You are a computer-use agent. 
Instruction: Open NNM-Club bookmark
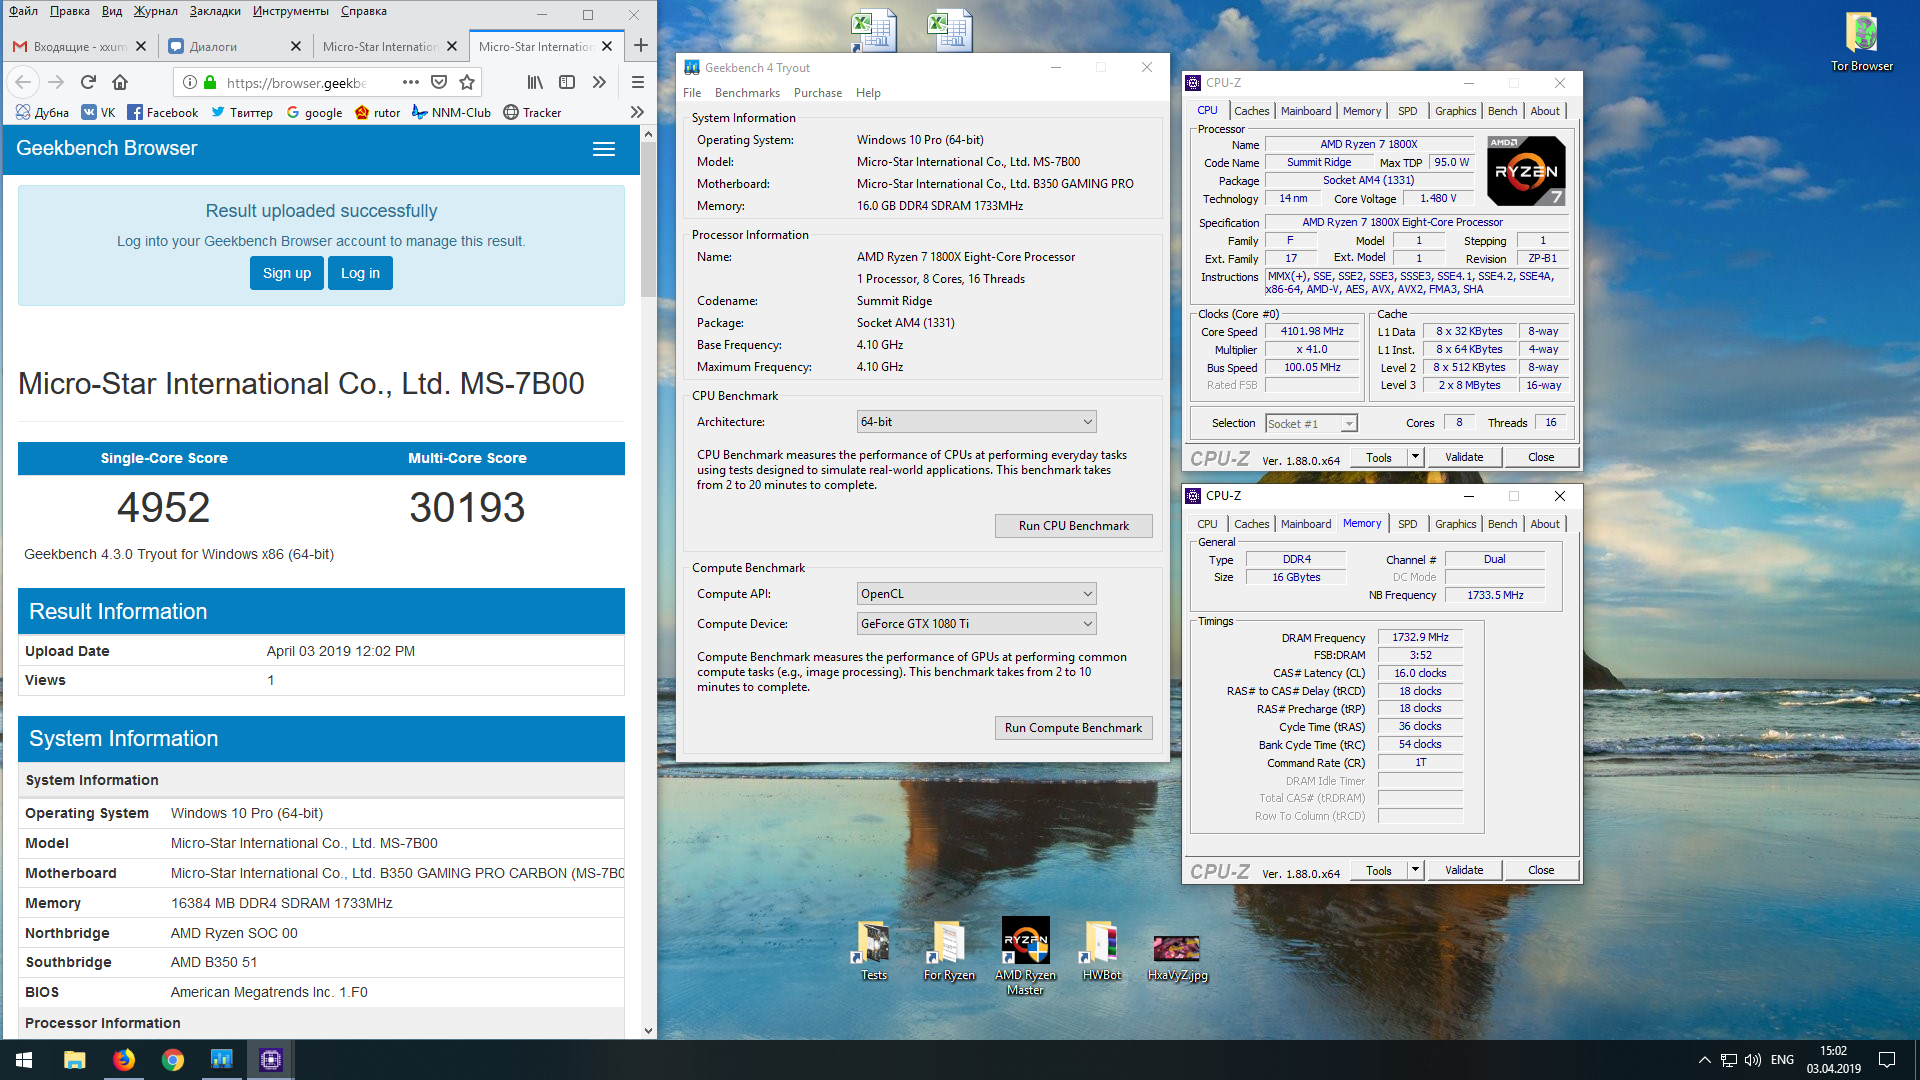pyautogui.click(x=451, y=112)
